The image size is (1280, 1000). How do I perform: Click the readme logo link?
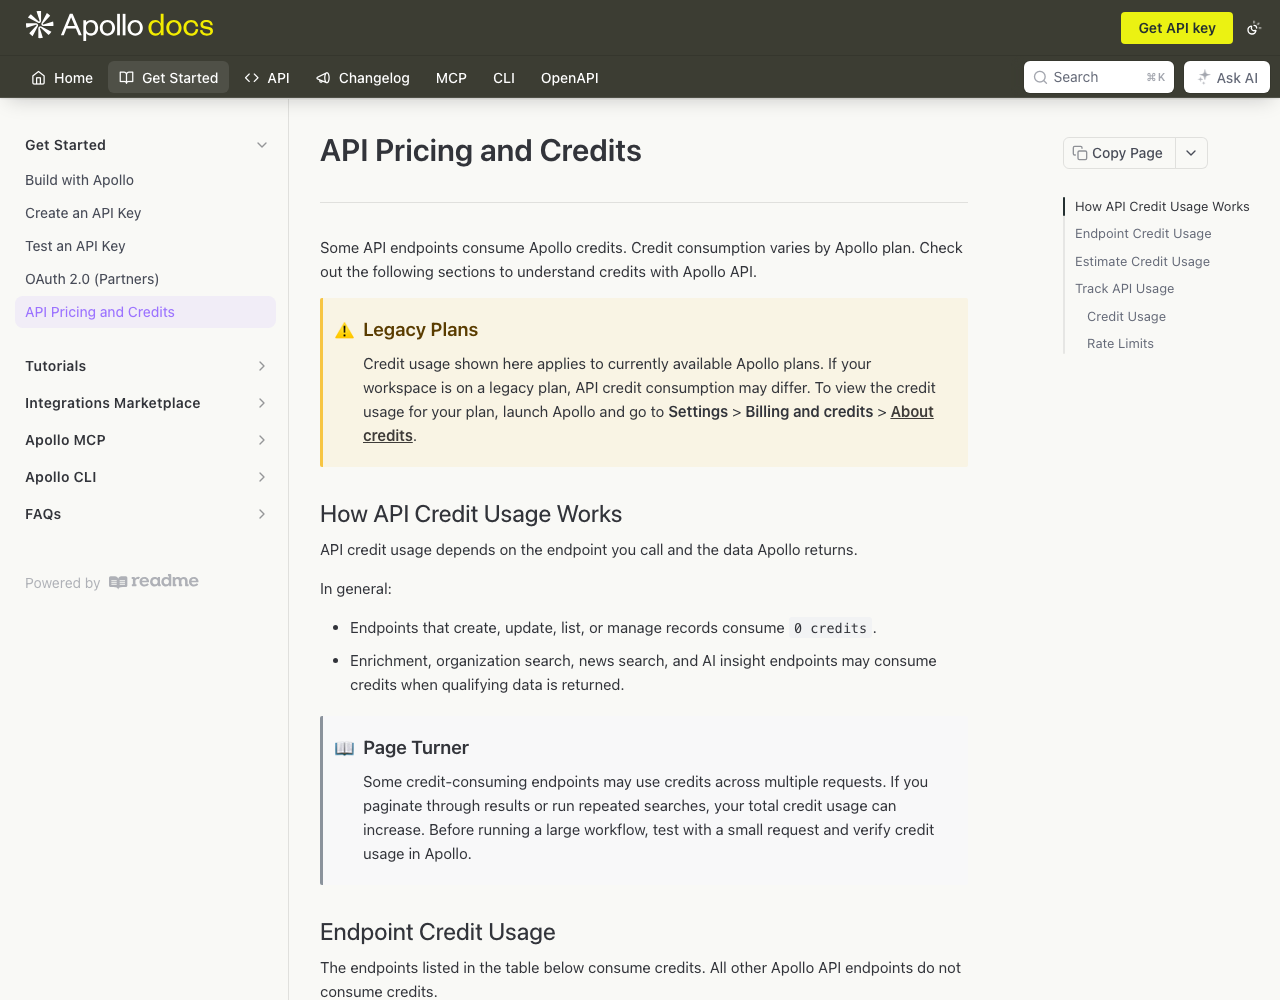(x=154, y=581)
